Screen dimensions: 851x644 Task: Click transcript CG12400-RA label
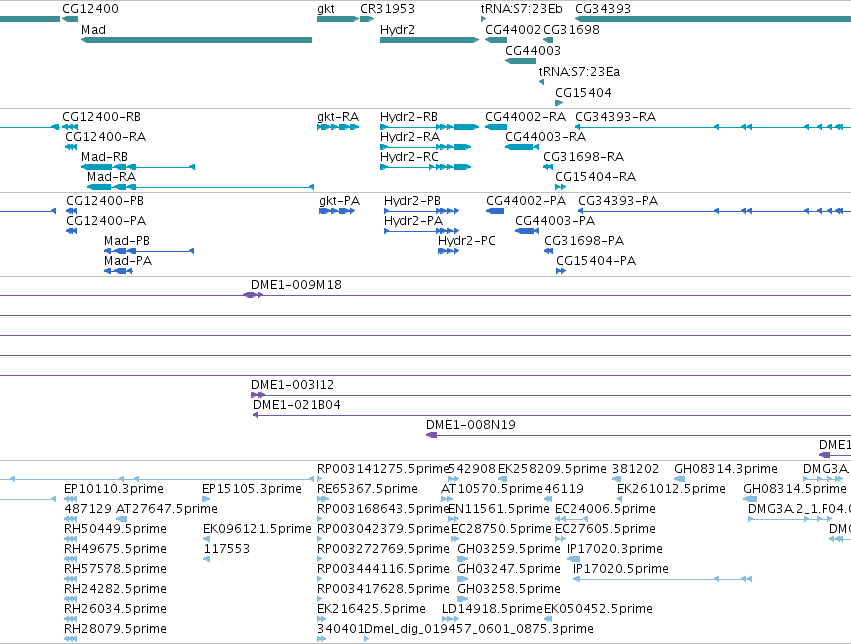coord(105,137)
